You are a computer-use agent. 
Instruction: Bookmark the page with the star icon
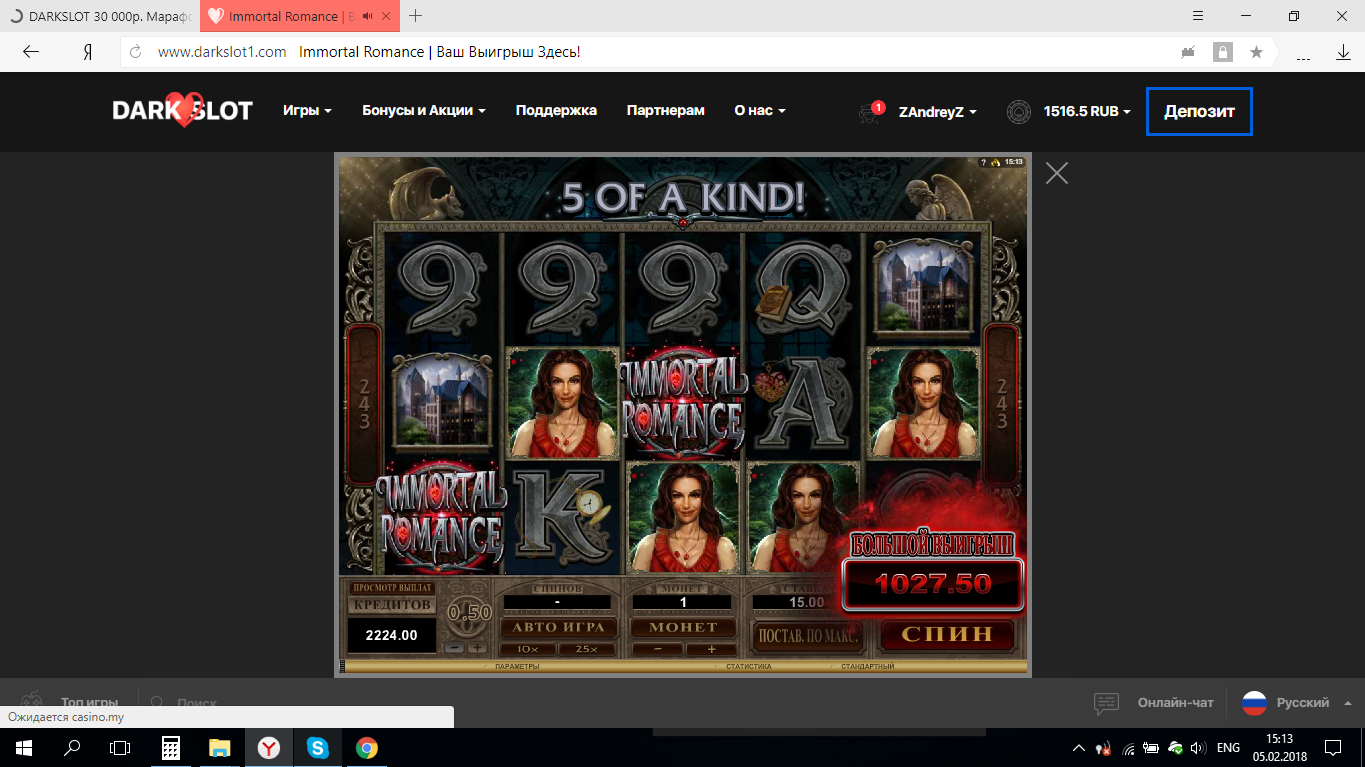(1257, 52)
